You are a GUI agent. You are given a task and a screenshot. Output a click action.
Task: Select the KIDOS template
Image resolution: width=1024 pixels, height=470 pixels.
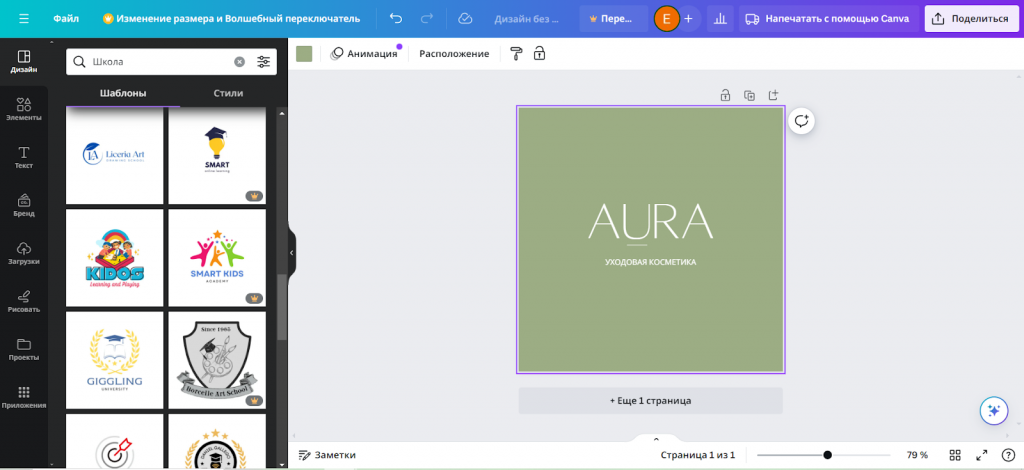[x=114, y=258]
